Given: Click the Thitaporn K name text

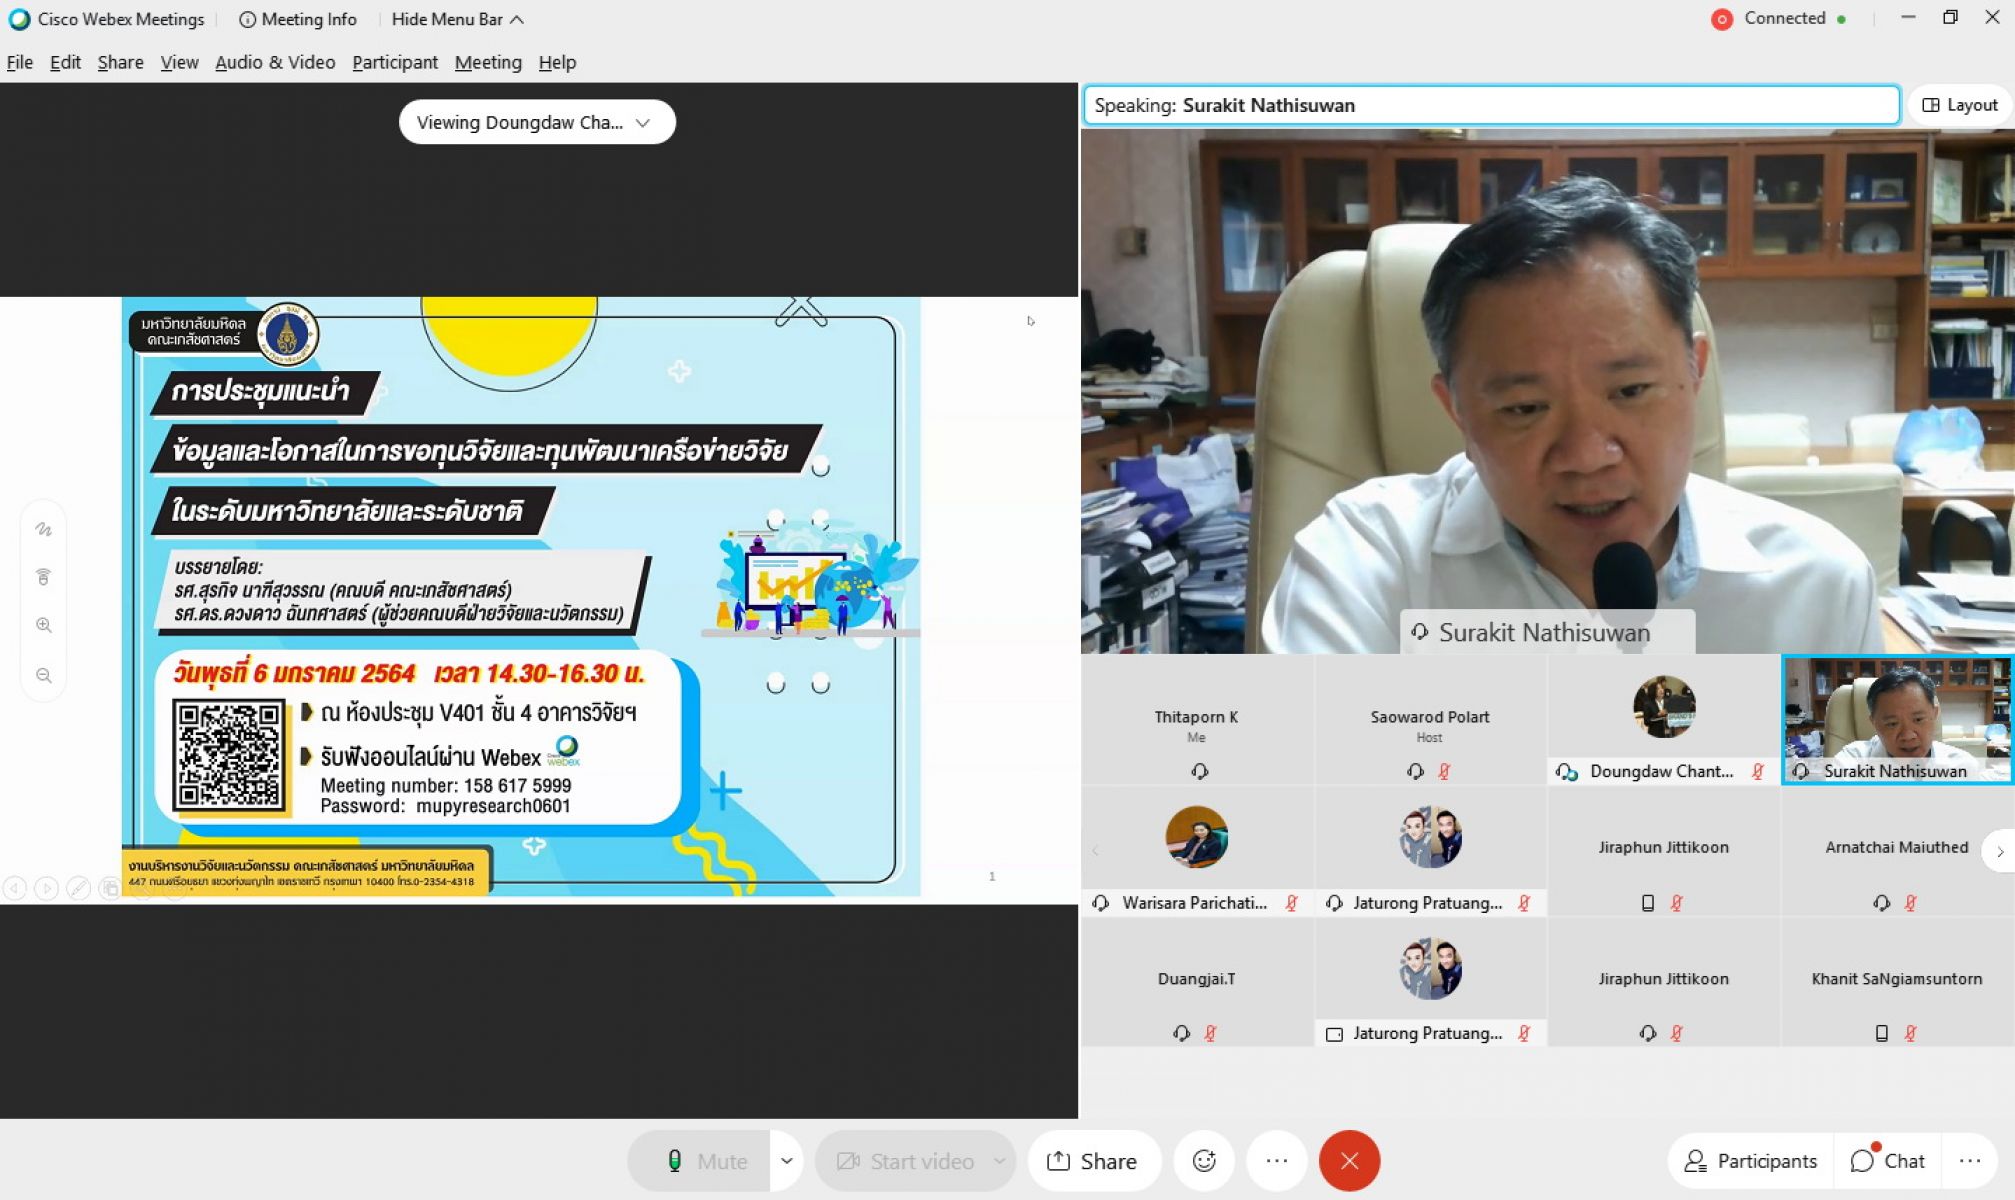Looking at the screenshot, I should tap(1197, 717).
